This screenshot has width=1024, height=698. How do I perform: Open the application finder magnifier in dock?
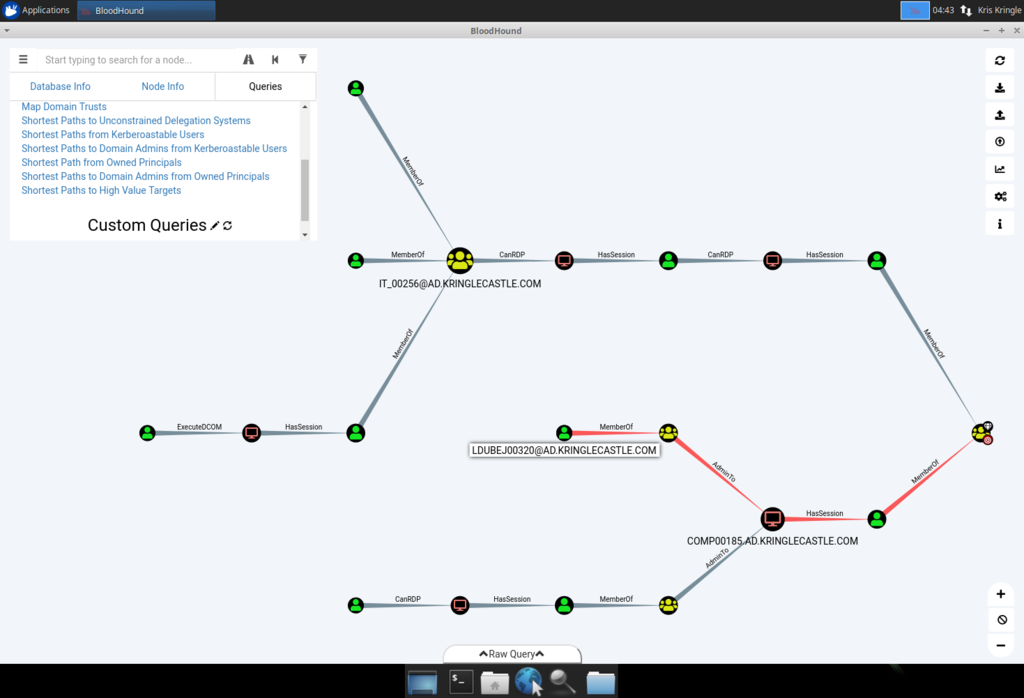click(x=562, y=682)
